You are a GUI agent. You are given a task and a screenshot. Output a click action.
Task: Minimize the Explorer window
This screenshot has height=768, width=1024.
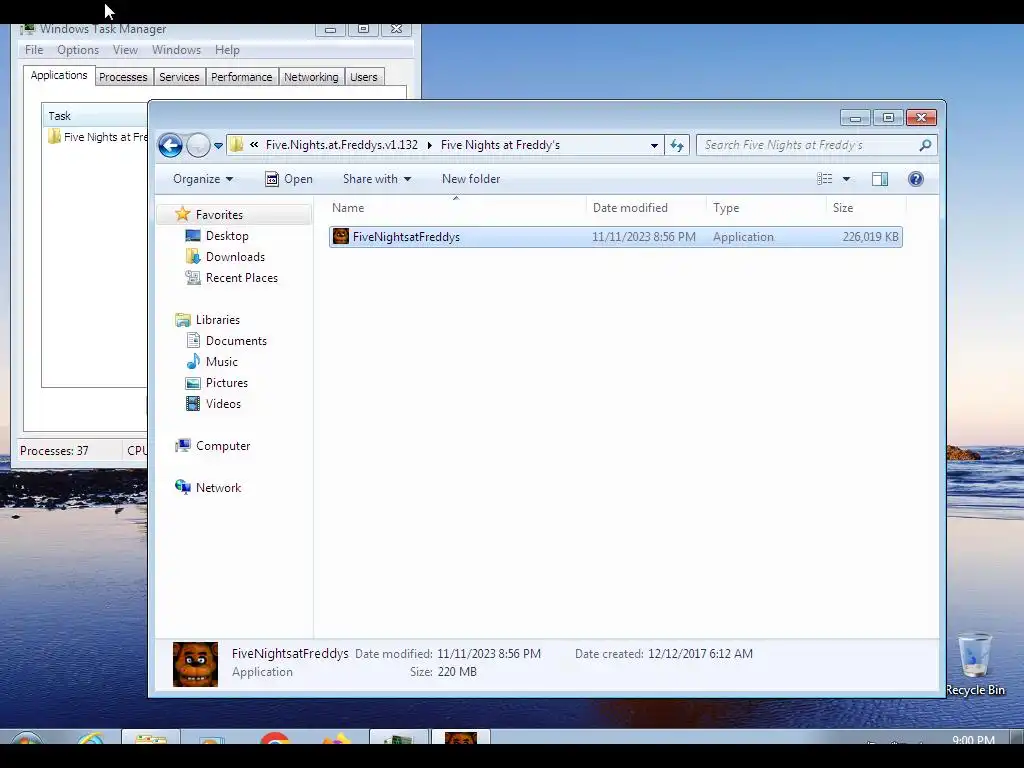click(855, 118)
